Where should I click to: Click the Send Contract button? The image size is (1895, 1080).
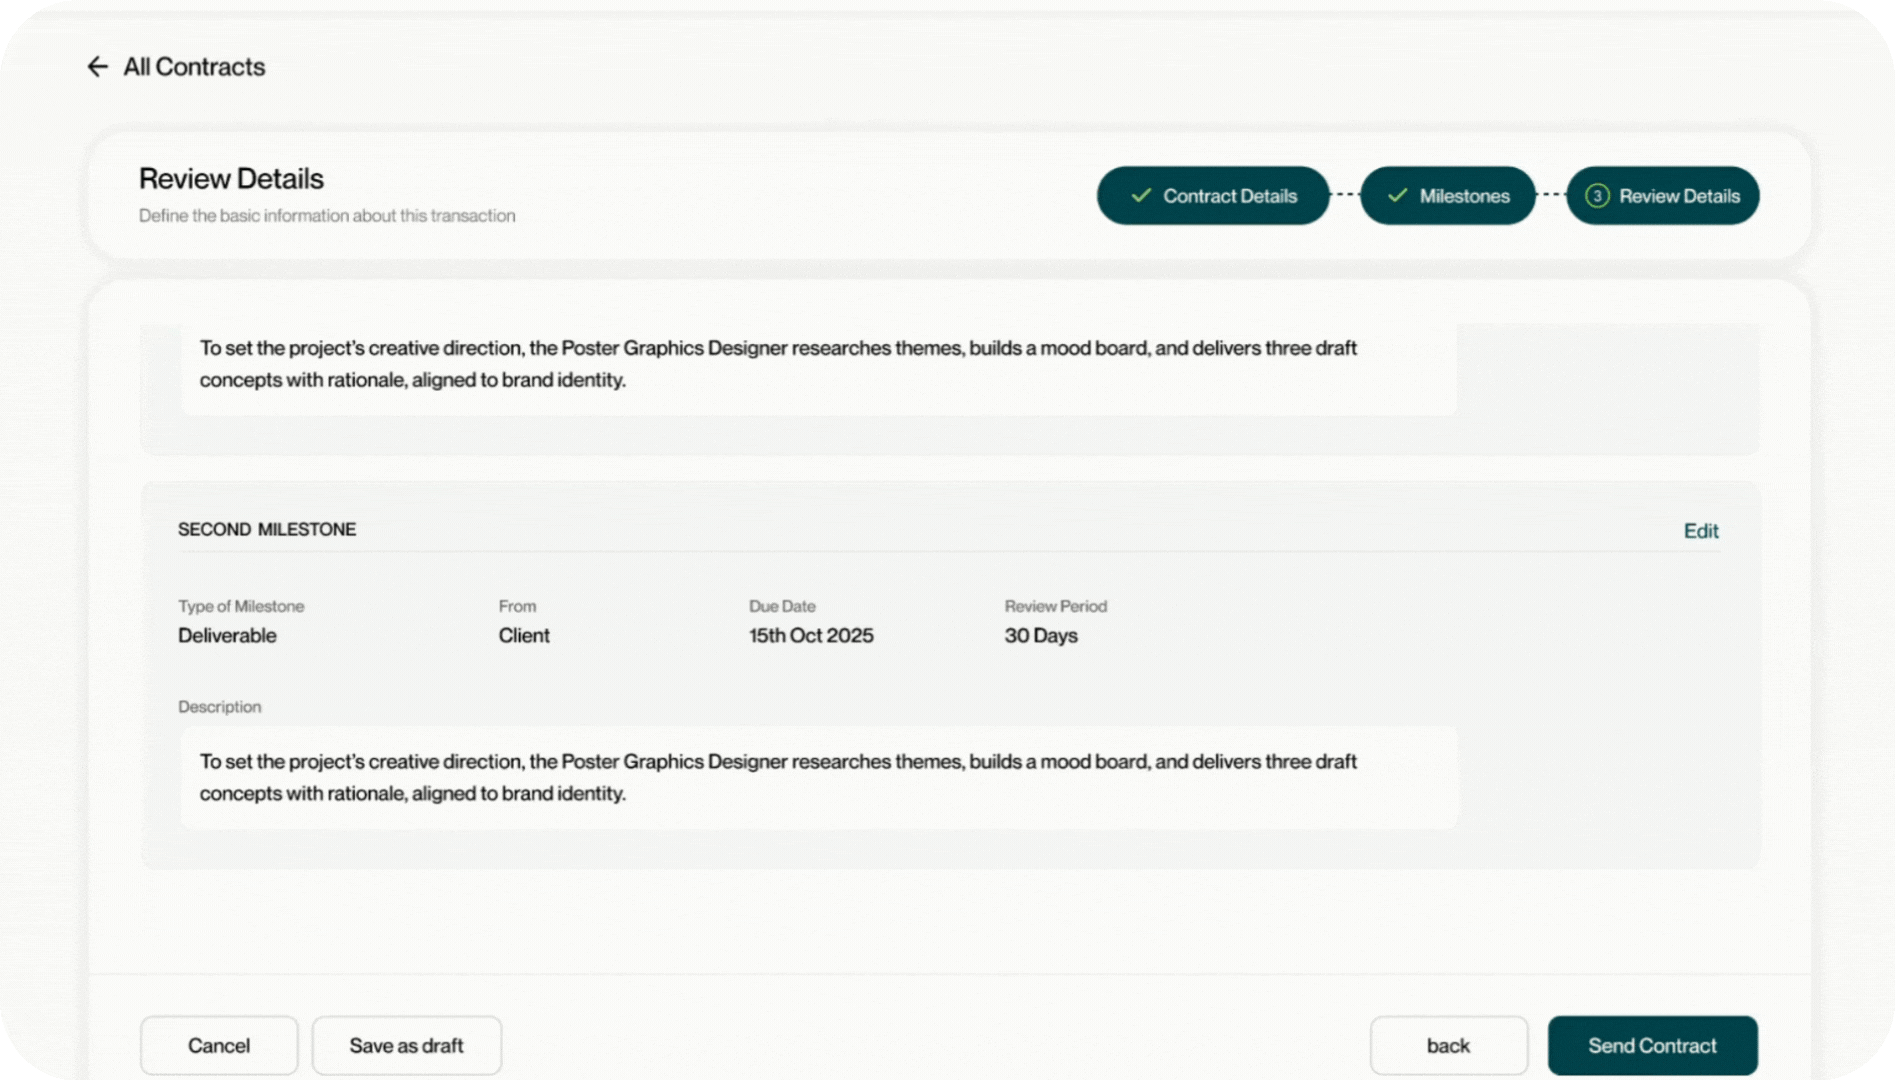1652,1045
